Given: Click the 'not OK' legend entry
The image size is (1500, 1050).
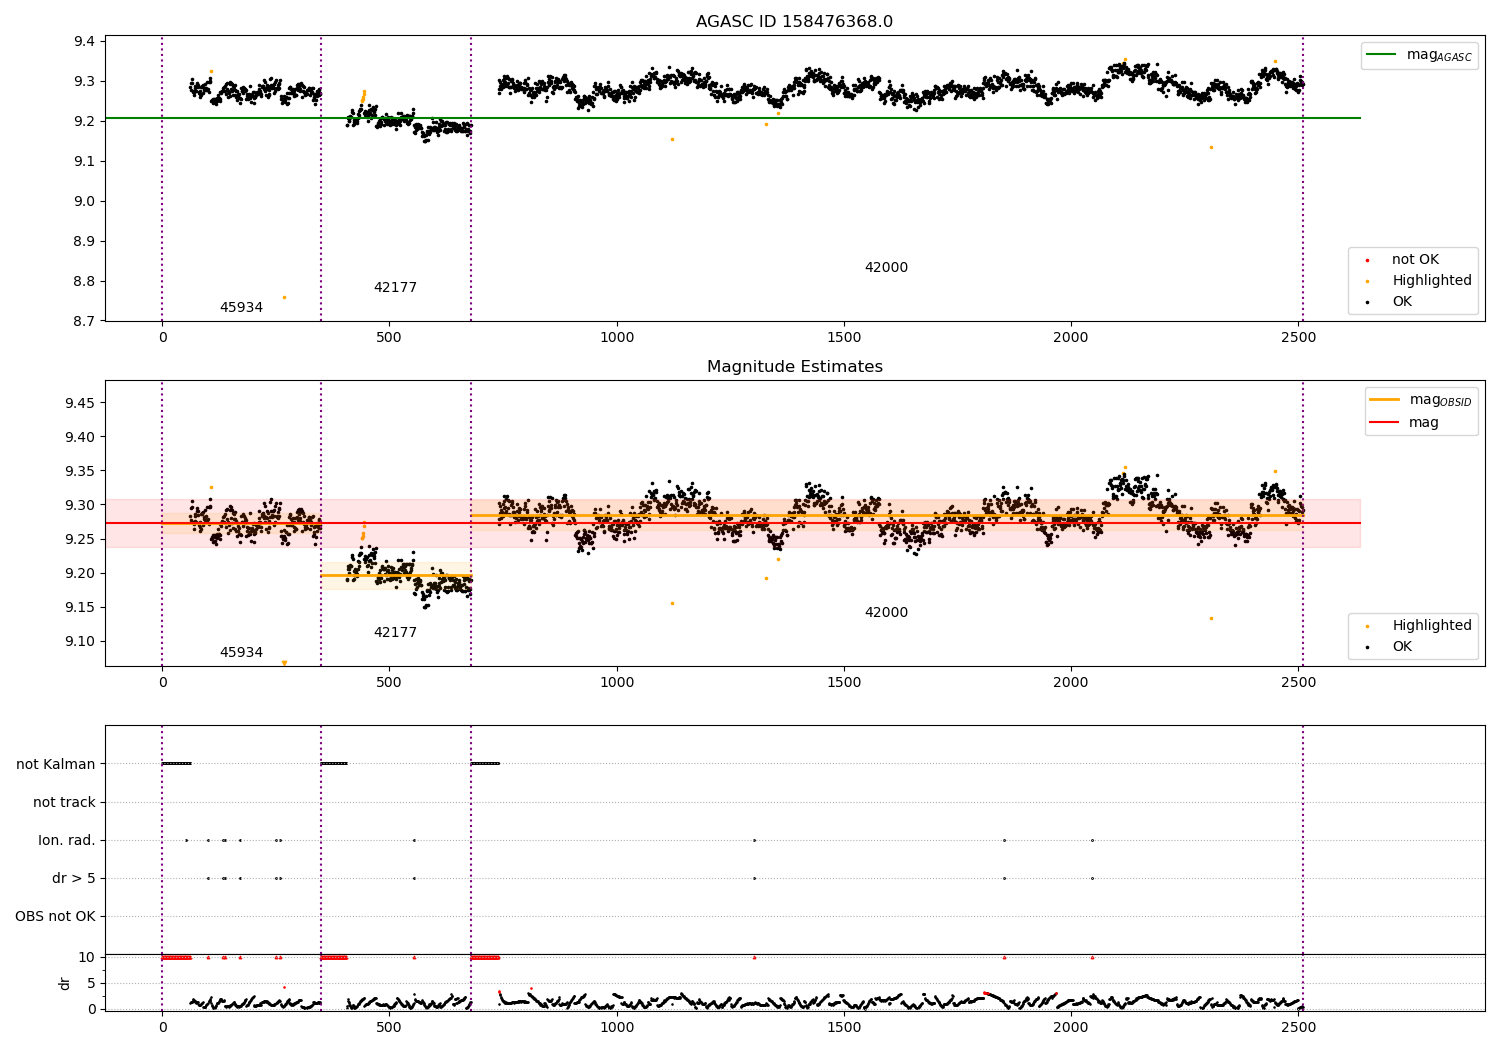Looking at the screenshot, I should [1415, 260].
